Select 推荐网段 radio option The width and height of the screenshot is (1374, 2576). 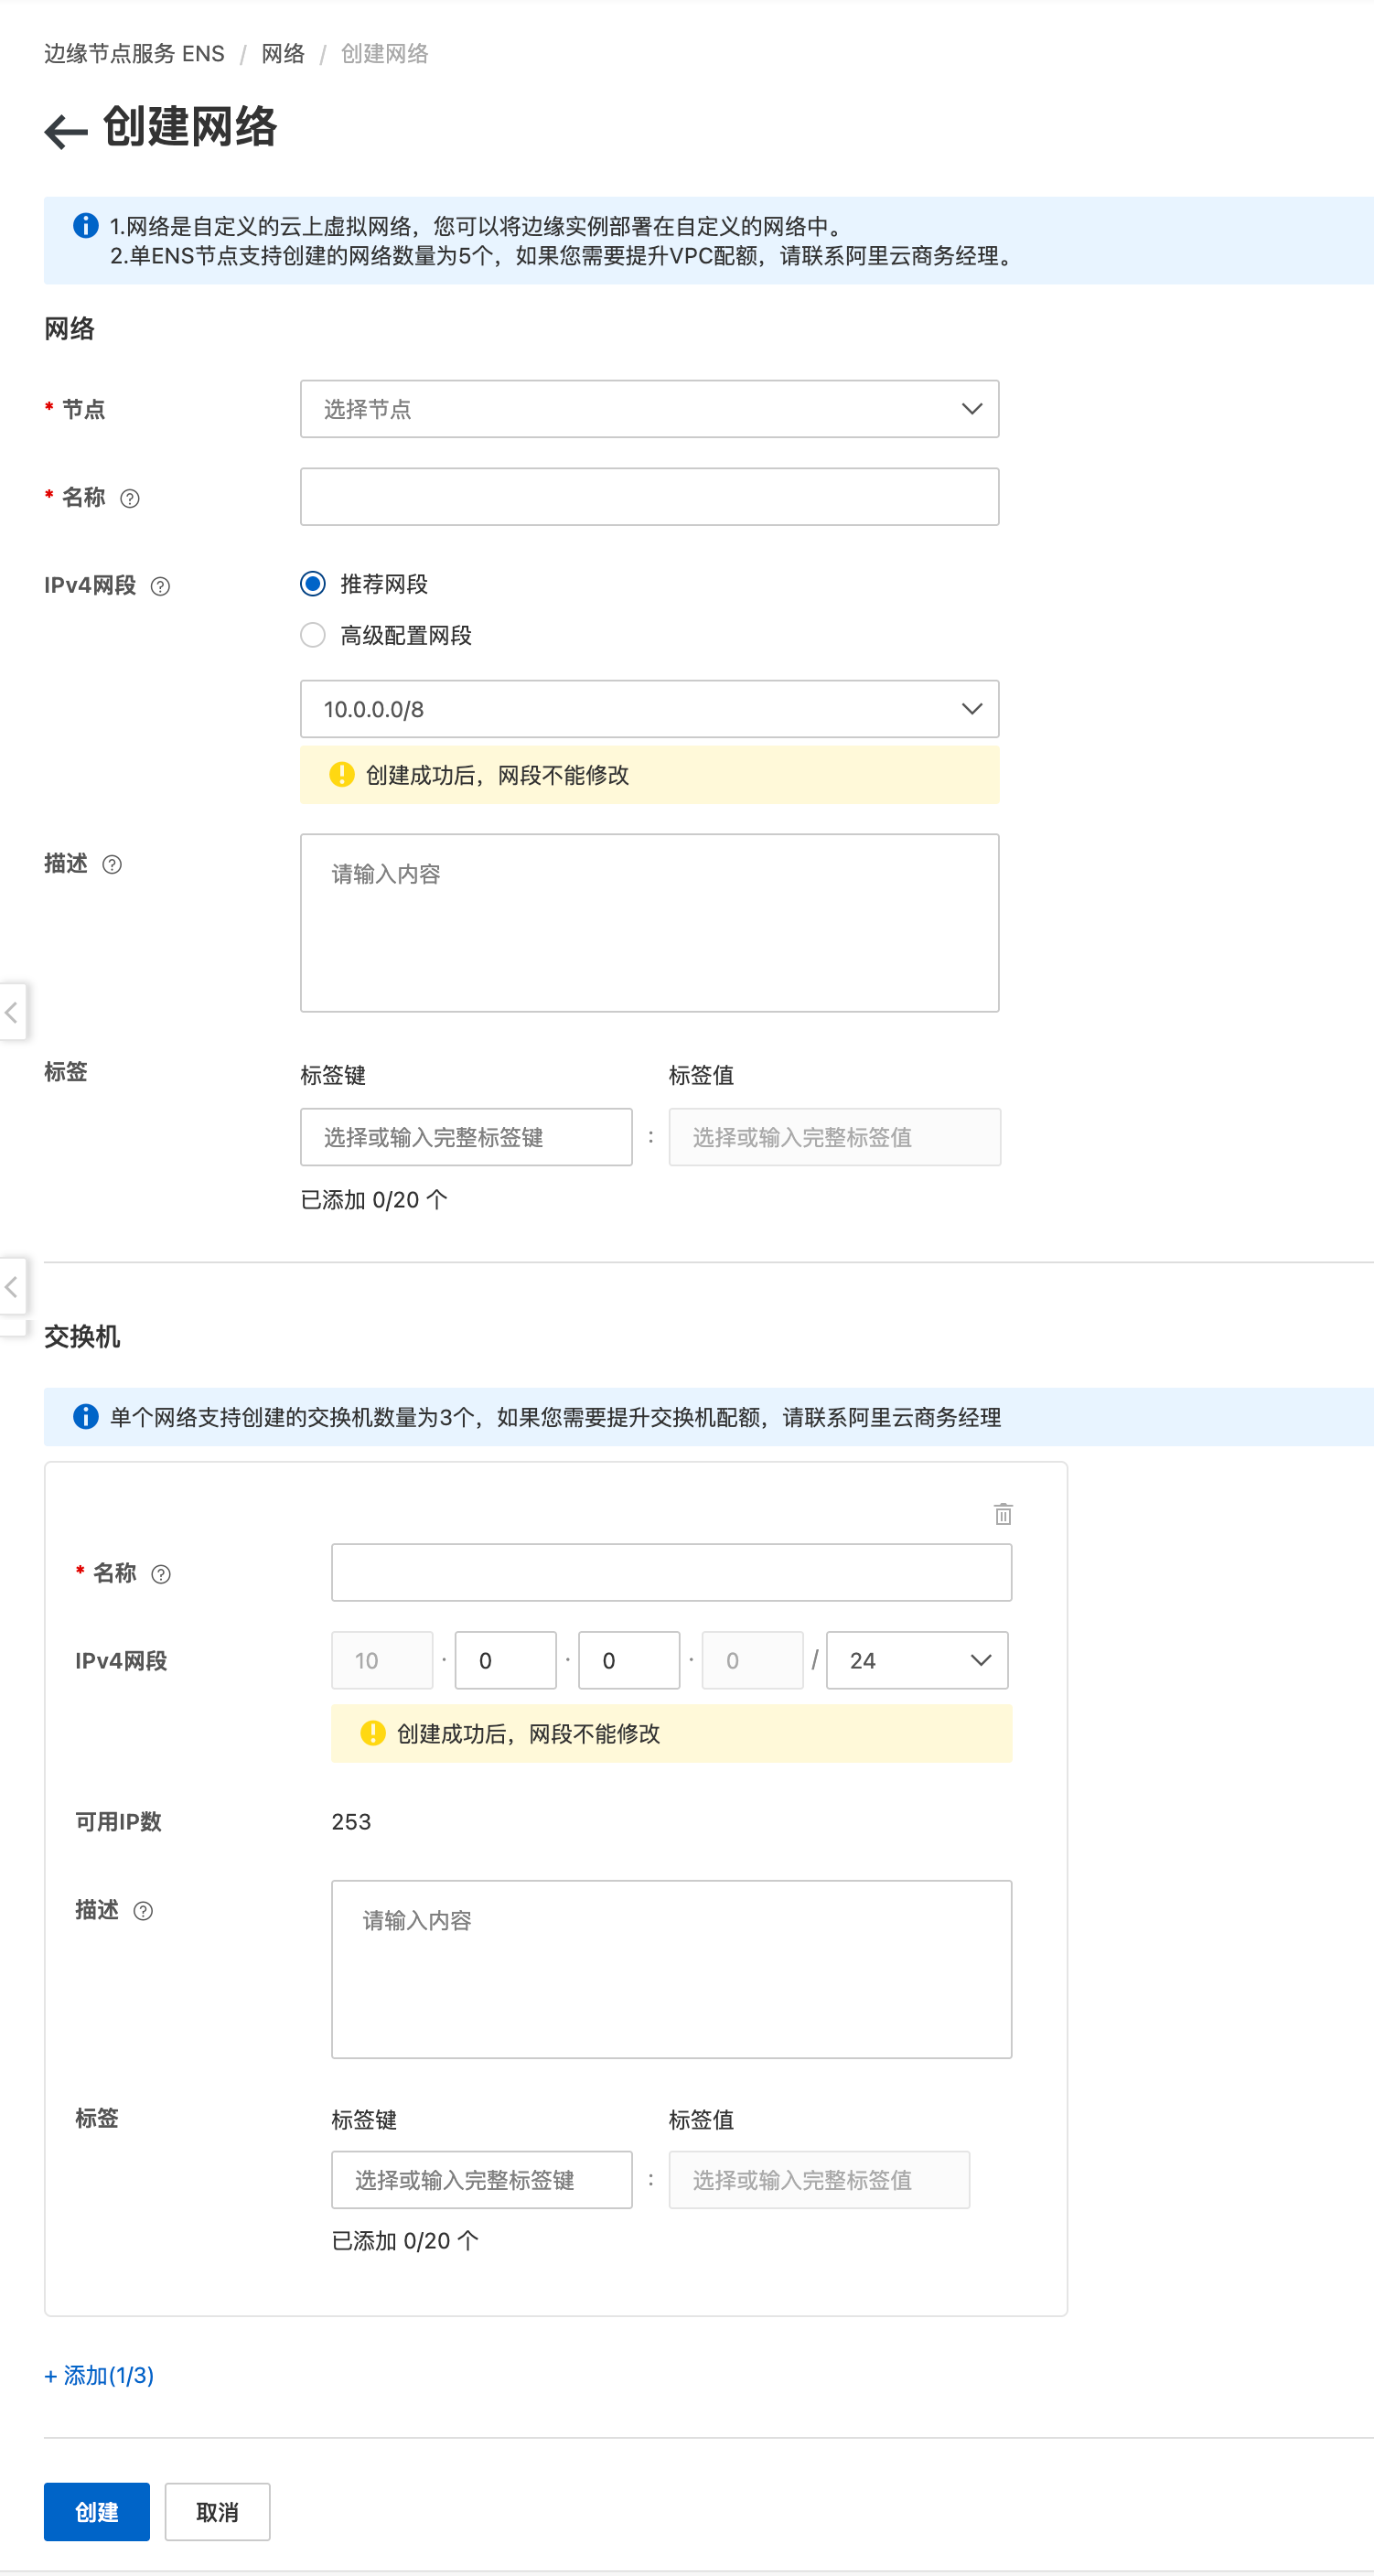pyautogui.click(x=313, y=584)
